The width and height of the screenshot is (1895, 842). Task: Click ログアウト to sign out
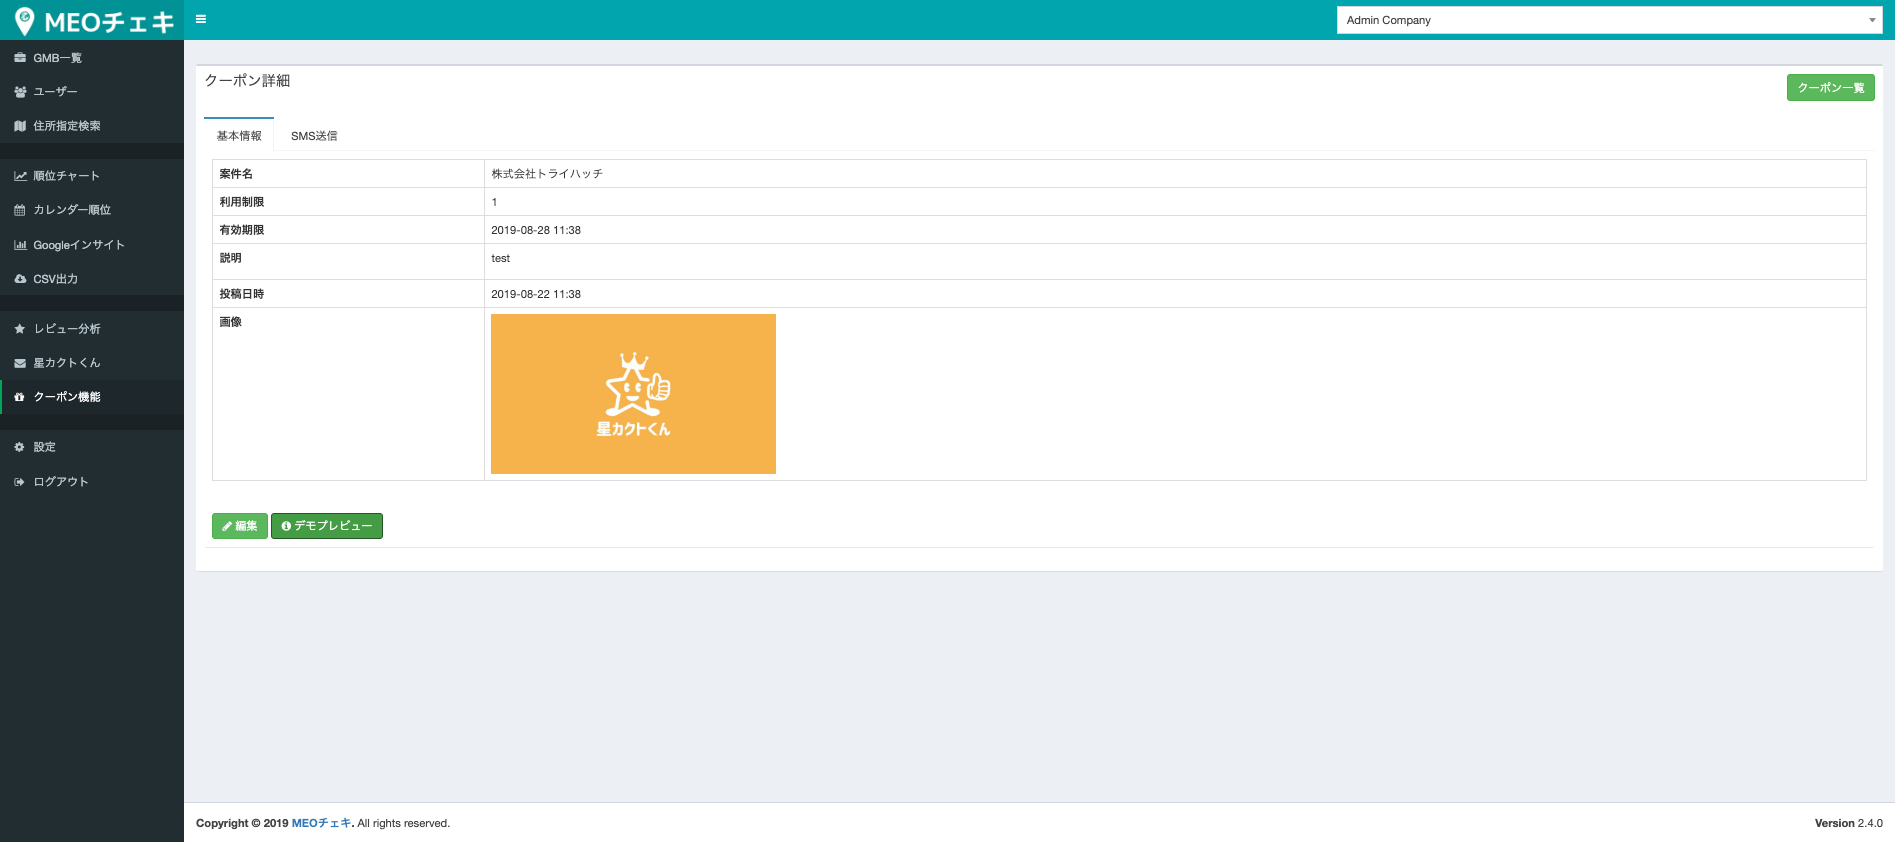click(x=92, y=482)
